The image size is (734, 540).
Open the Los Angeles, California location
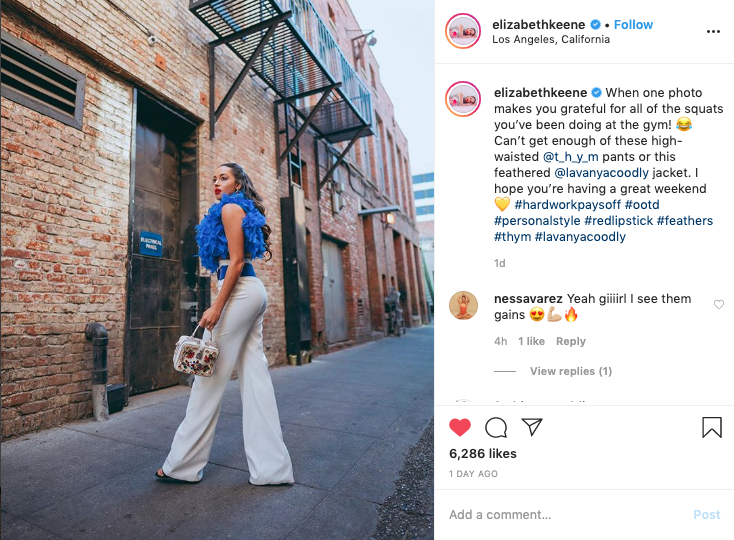click(551, 39)
